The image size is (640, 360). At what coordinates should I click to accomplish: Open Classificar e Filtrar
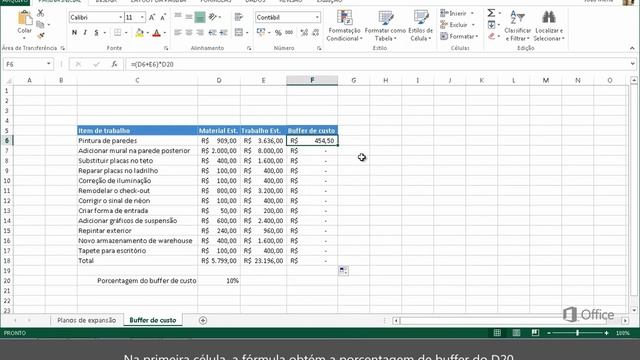[x=518, y=26]
